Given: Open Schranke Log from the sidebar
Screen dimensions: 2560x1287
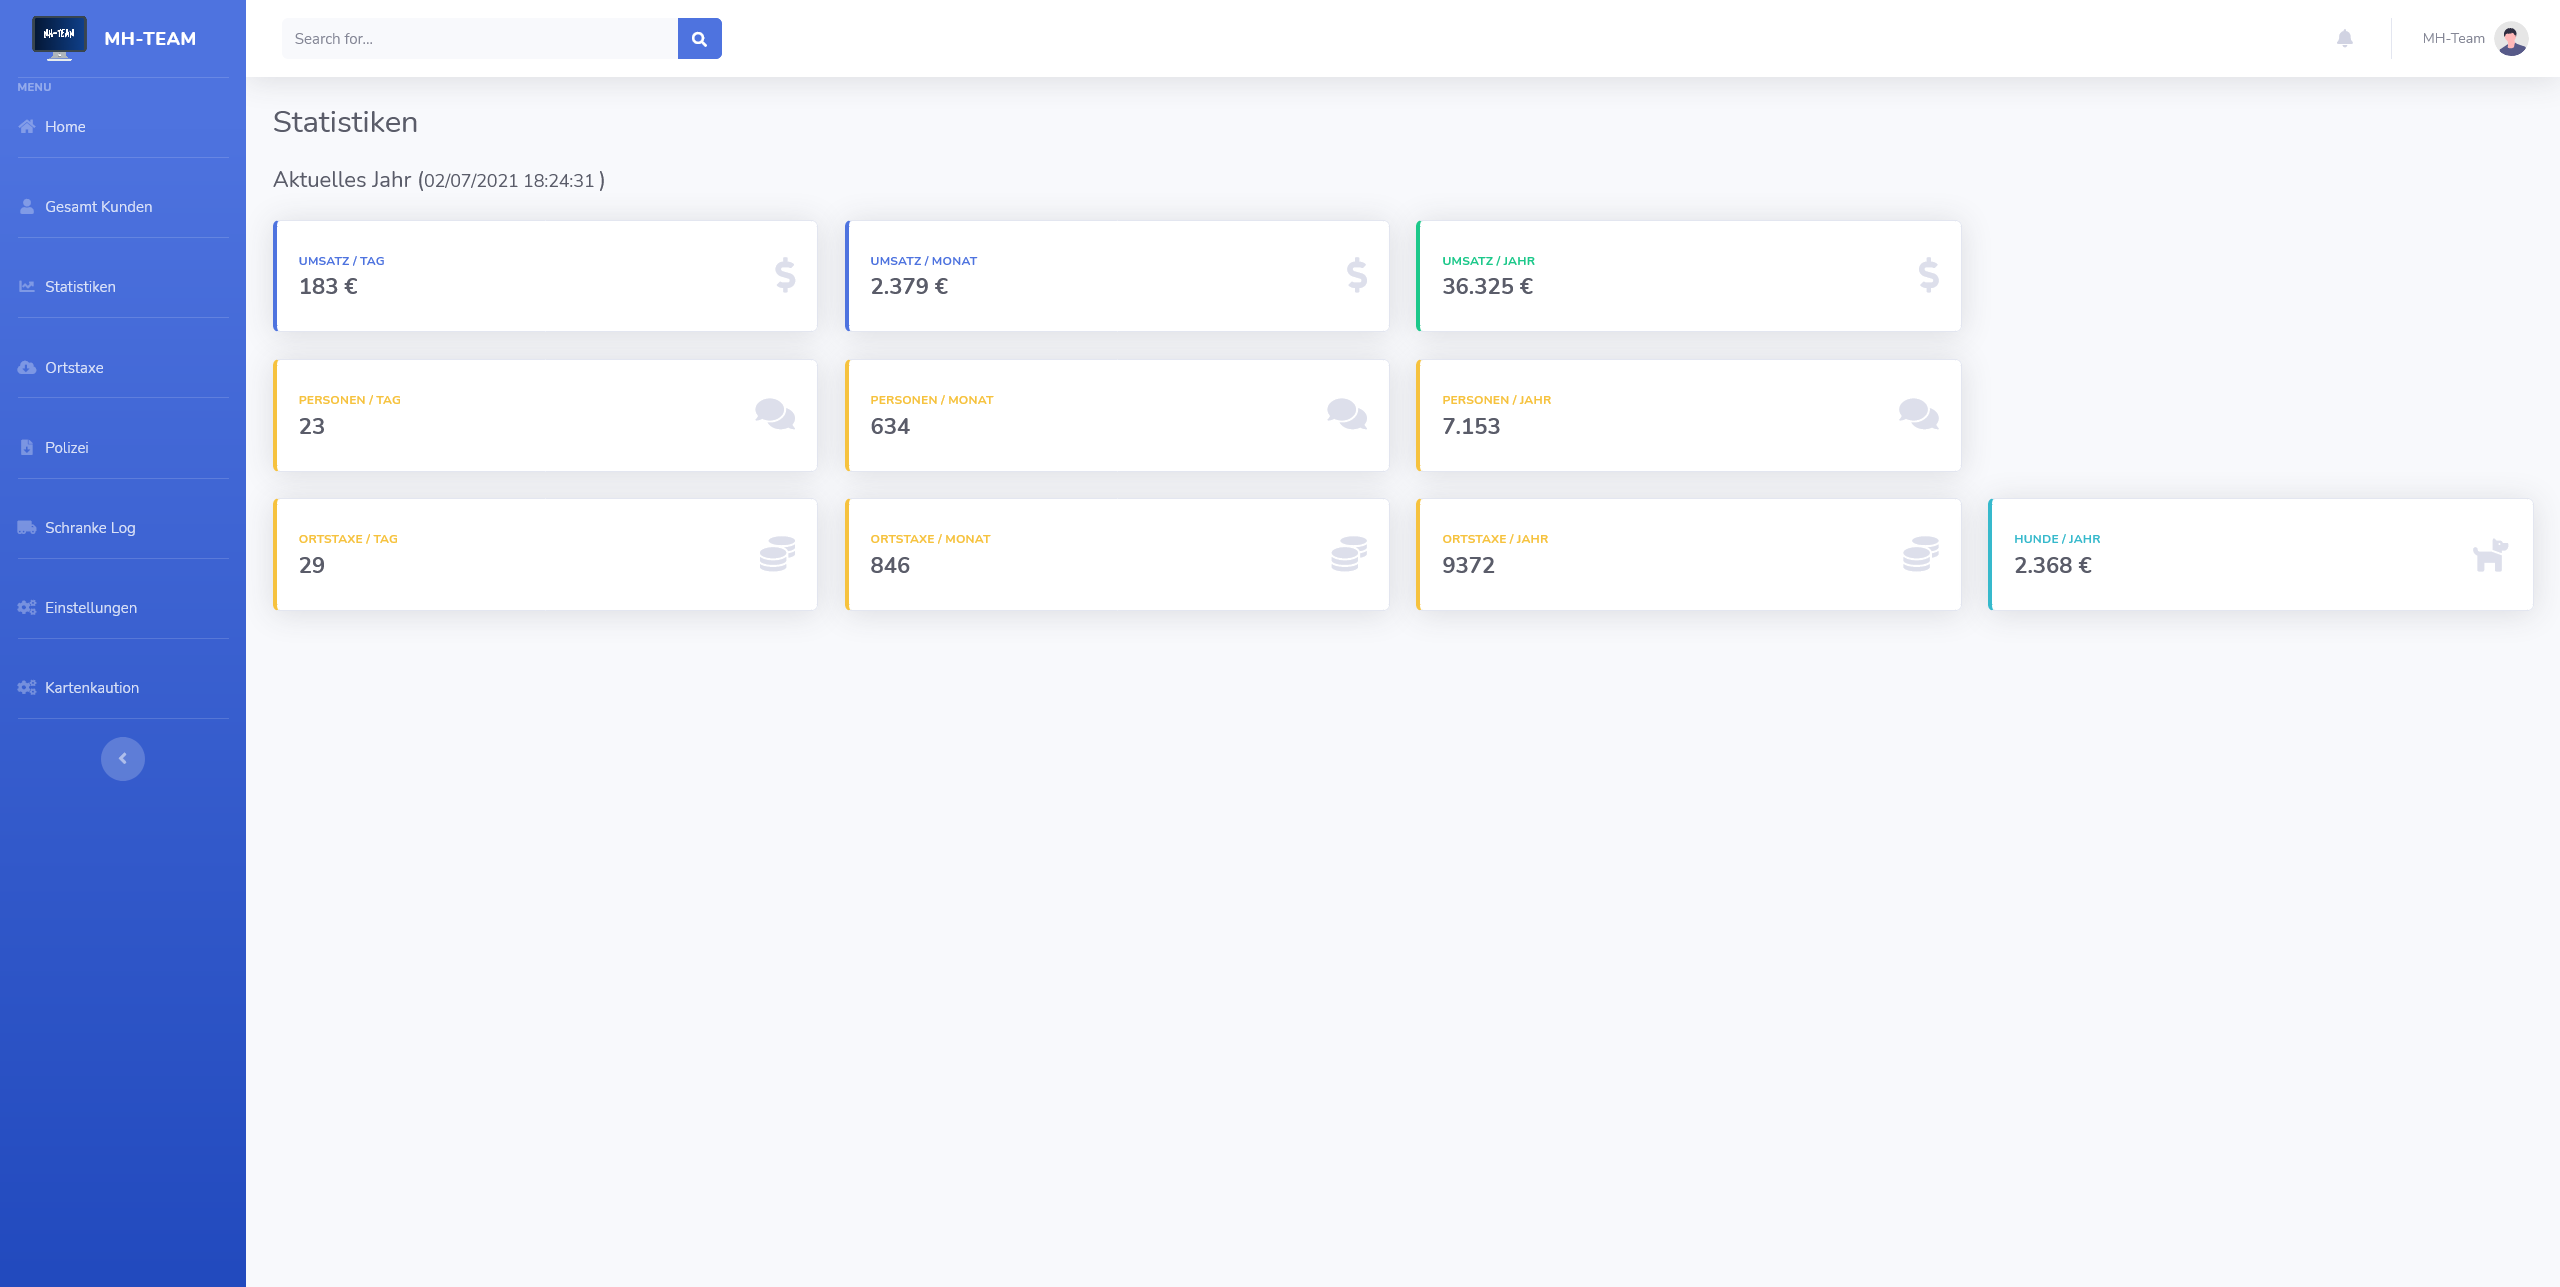Looking at the screenshot, I should 90,528.
